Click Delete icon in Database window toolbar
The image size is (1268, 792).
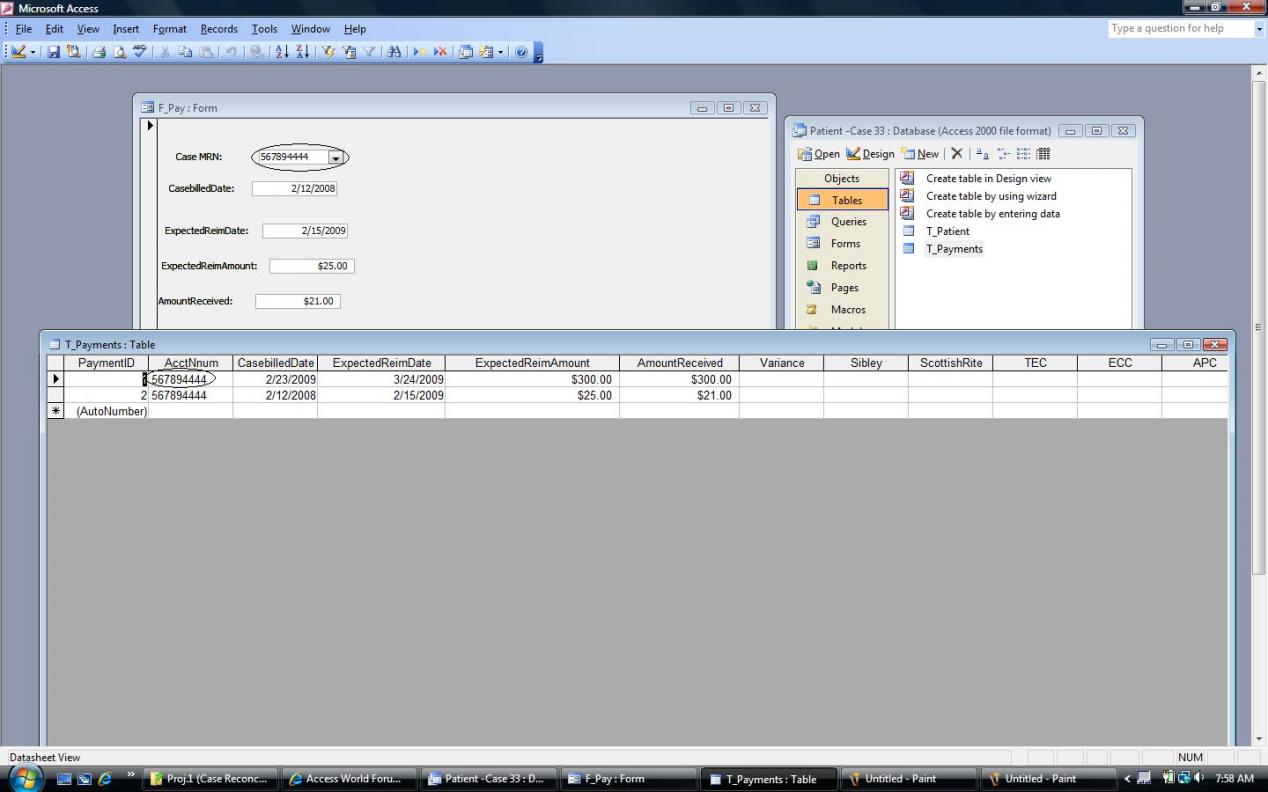pyautogui.click(x=957, y=154)
